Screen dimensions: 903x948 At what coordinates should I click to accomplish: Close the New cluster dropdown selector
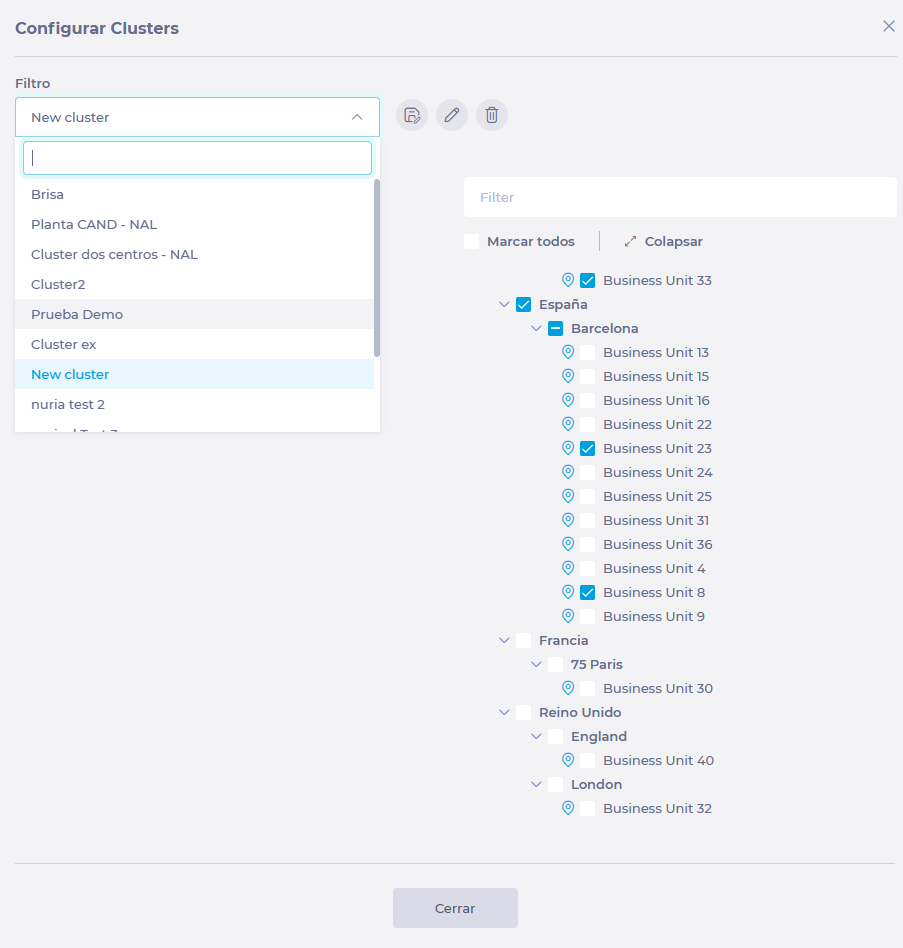pyautogui.click(x=356, y=117)
